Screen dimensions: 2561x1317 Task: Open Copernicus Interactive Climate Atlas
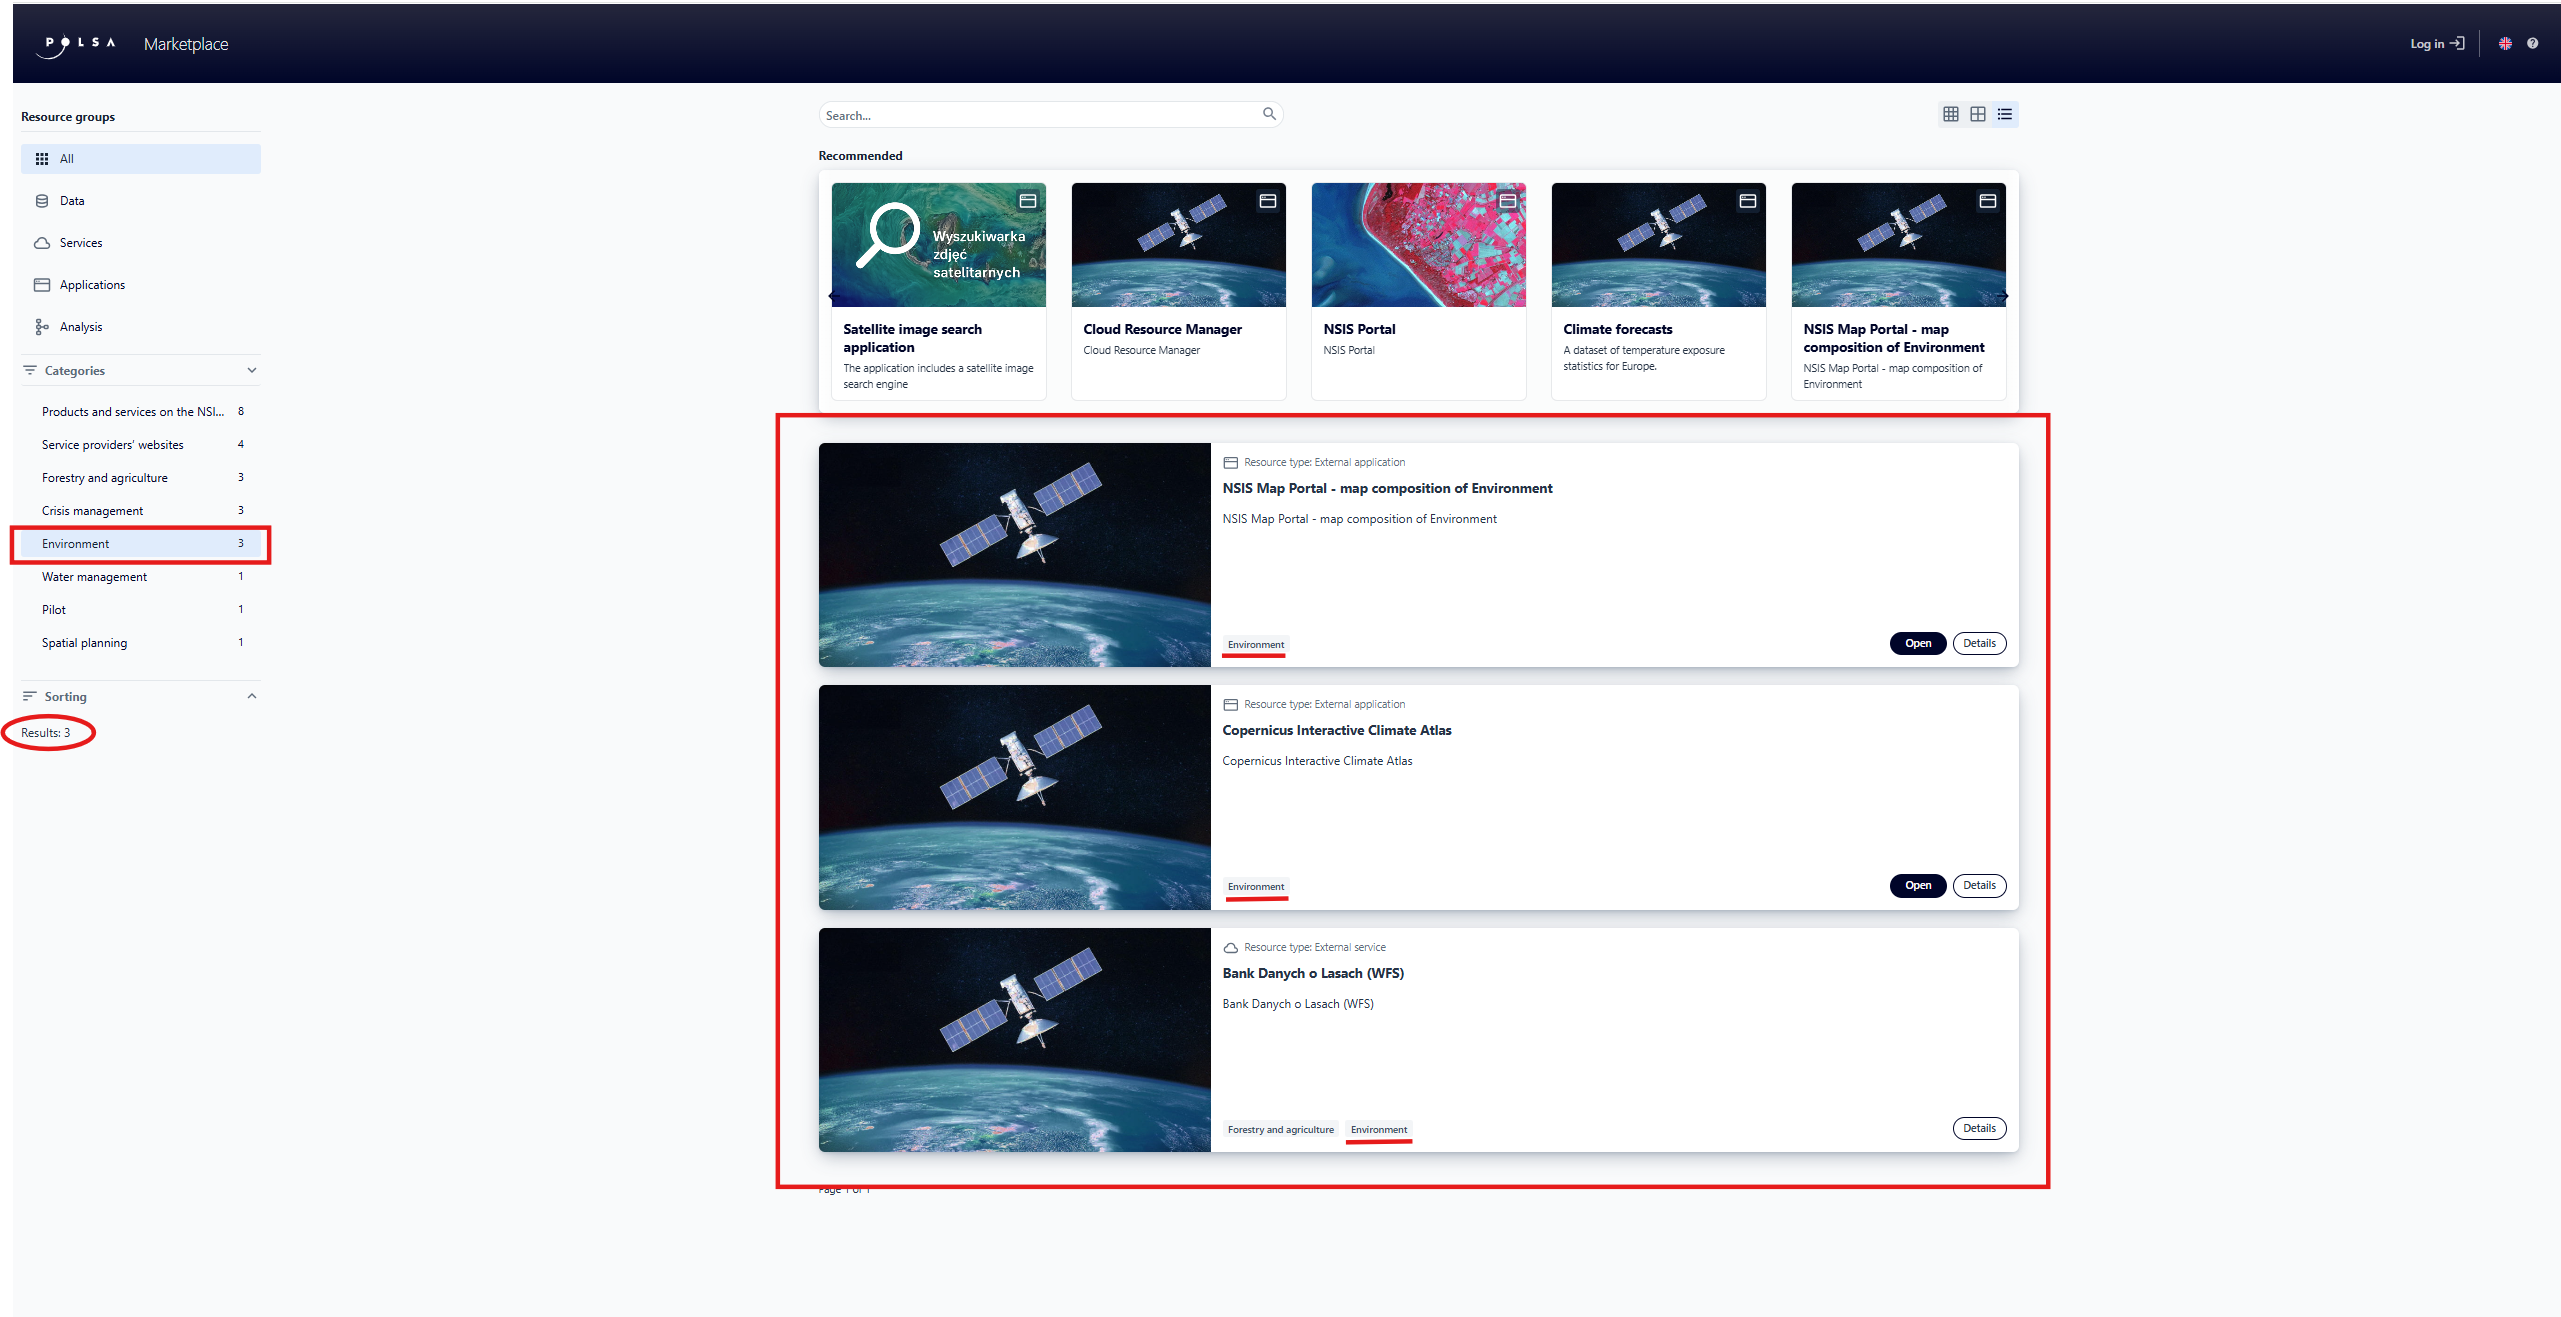coord(1917,886)
